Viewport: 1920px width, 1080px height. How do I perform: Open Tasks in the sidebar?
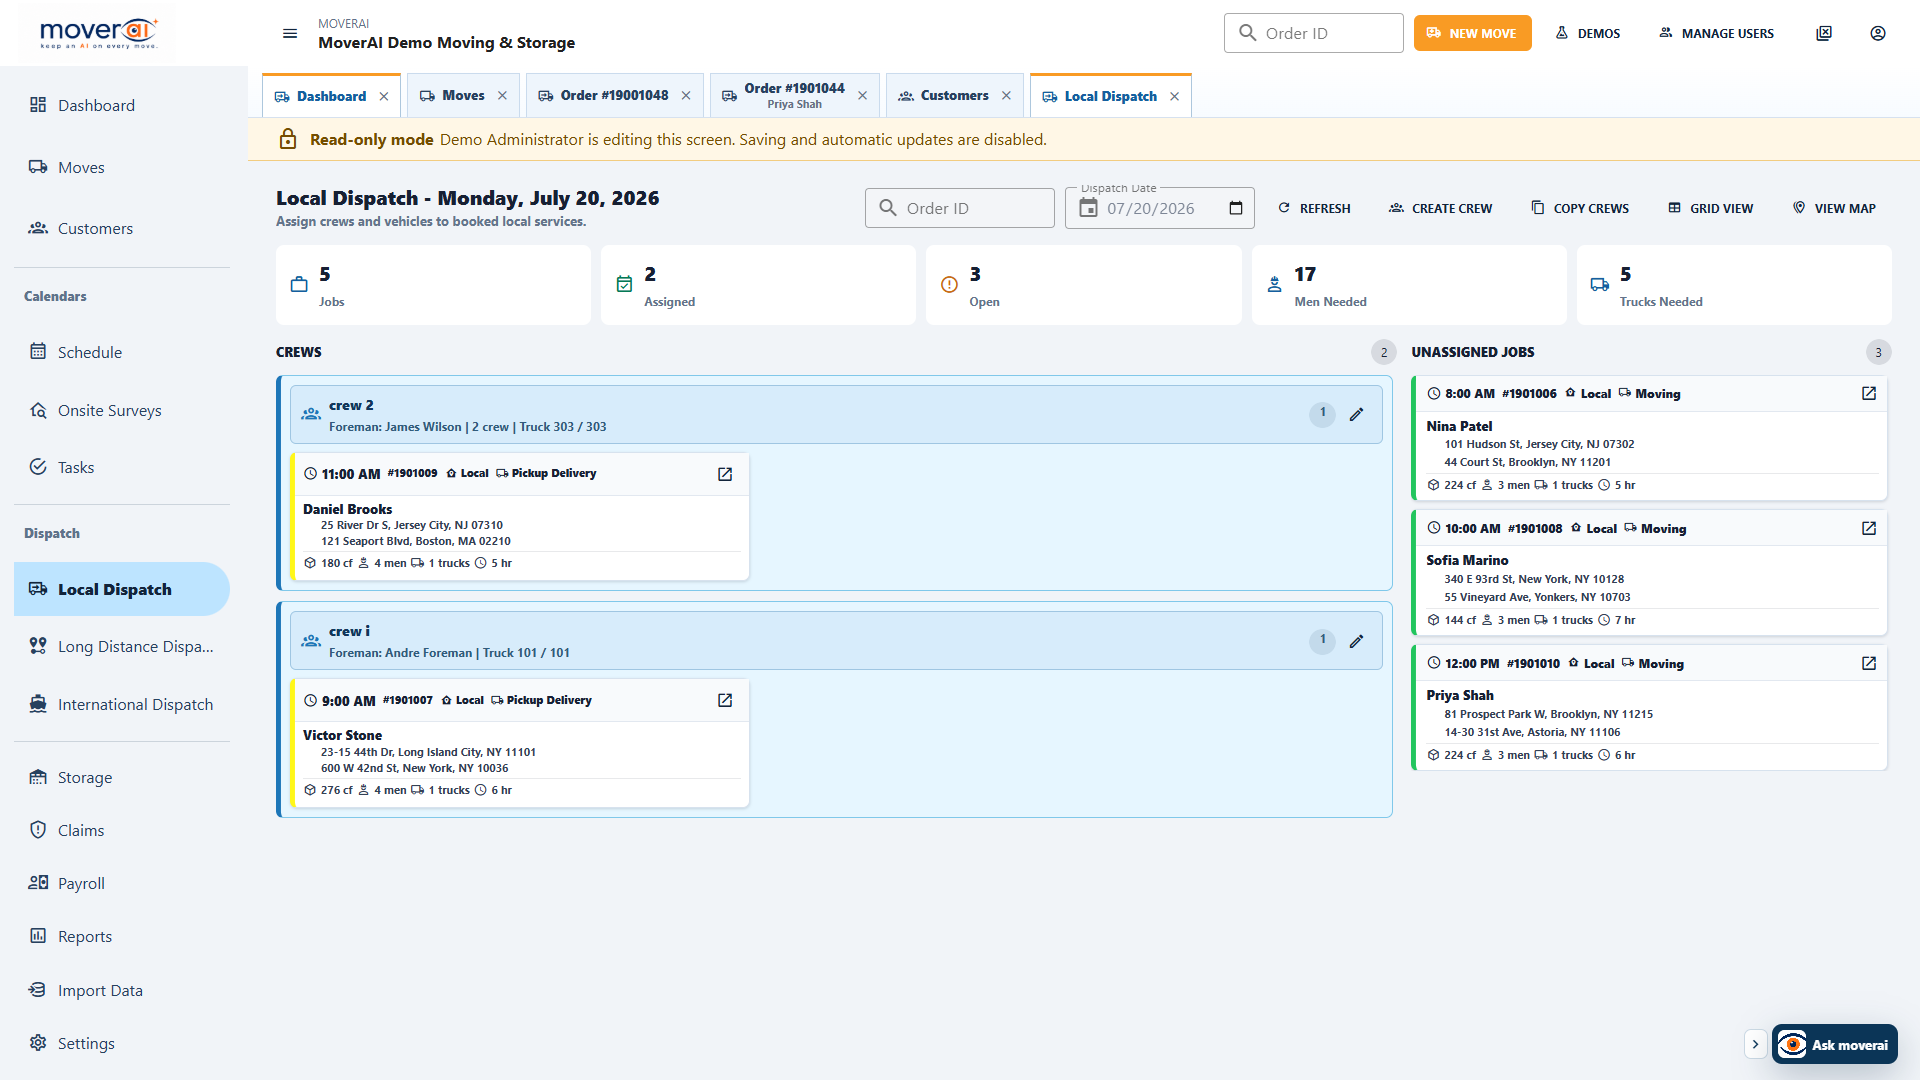[122, 467]
